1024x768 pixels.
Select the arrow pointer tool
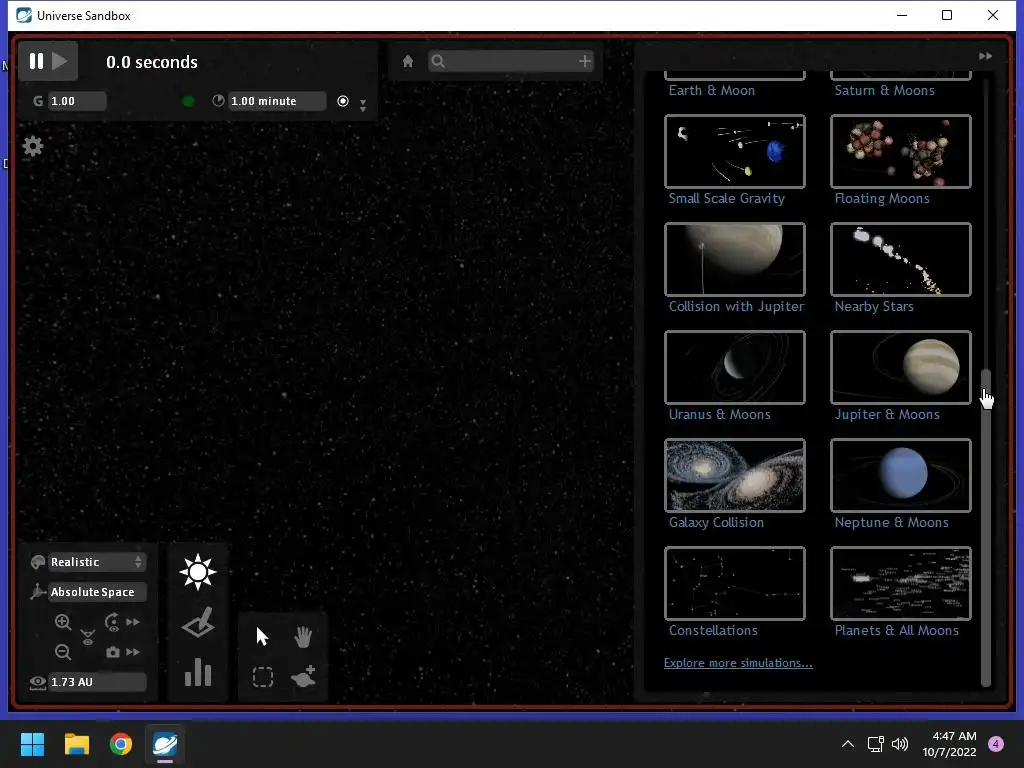[262, 637]
